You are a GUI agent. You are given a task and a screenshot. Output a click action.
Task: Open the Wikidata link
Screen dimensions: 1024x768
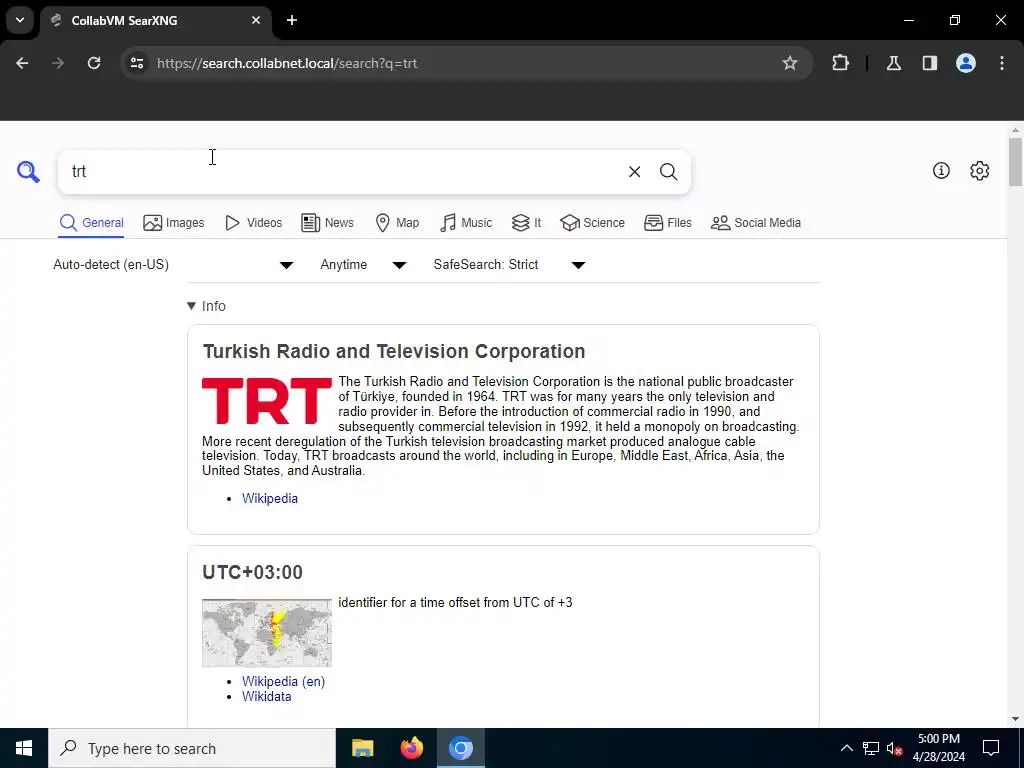[266, 697]
